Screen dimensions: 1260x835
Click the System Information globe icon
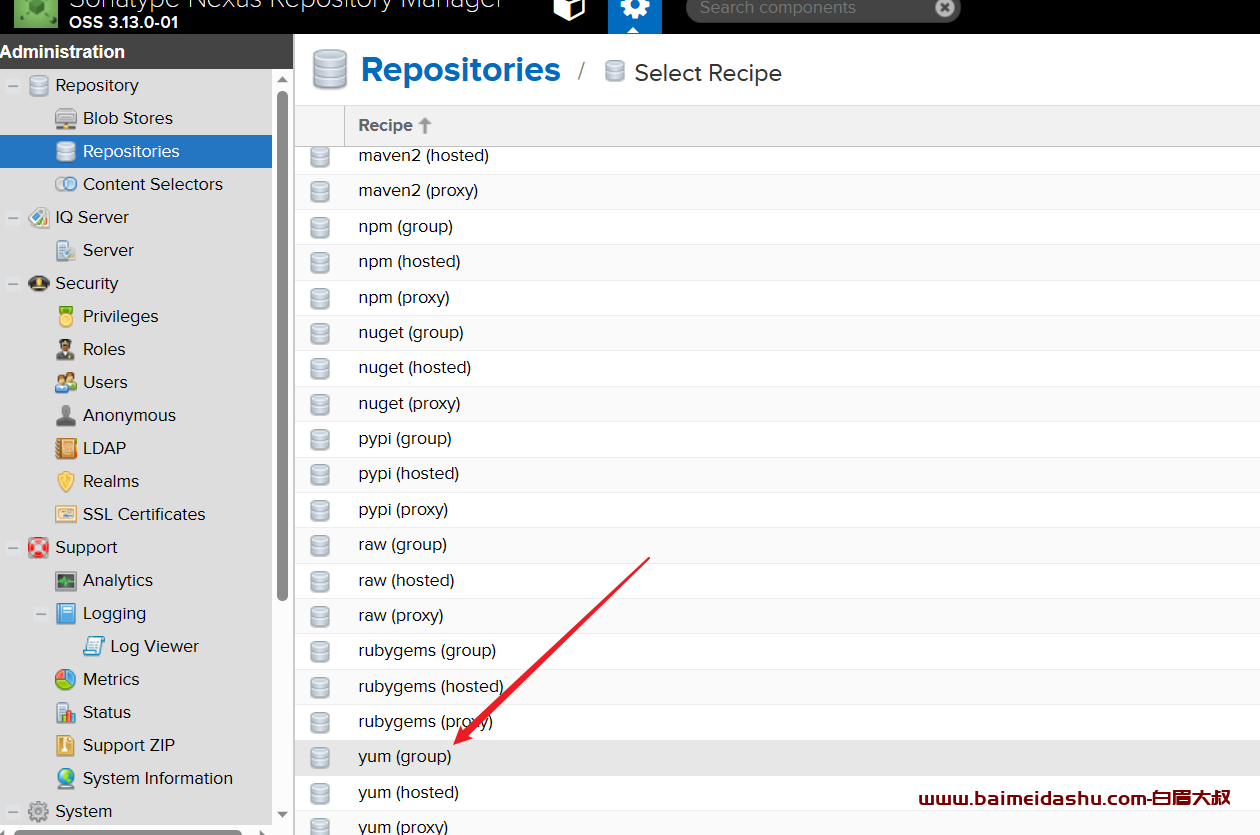tap(66, 778)
